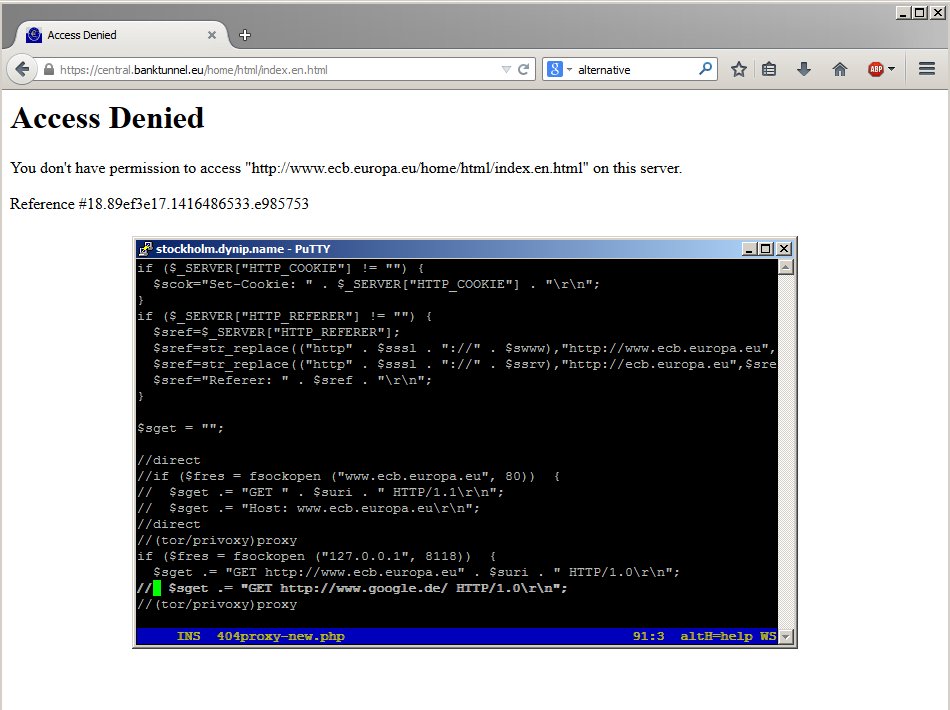This screenshot has height=710, width=950.
Task: Click the '404proxy-new.php' filename in status bar
Action: (x=281, y=636)
